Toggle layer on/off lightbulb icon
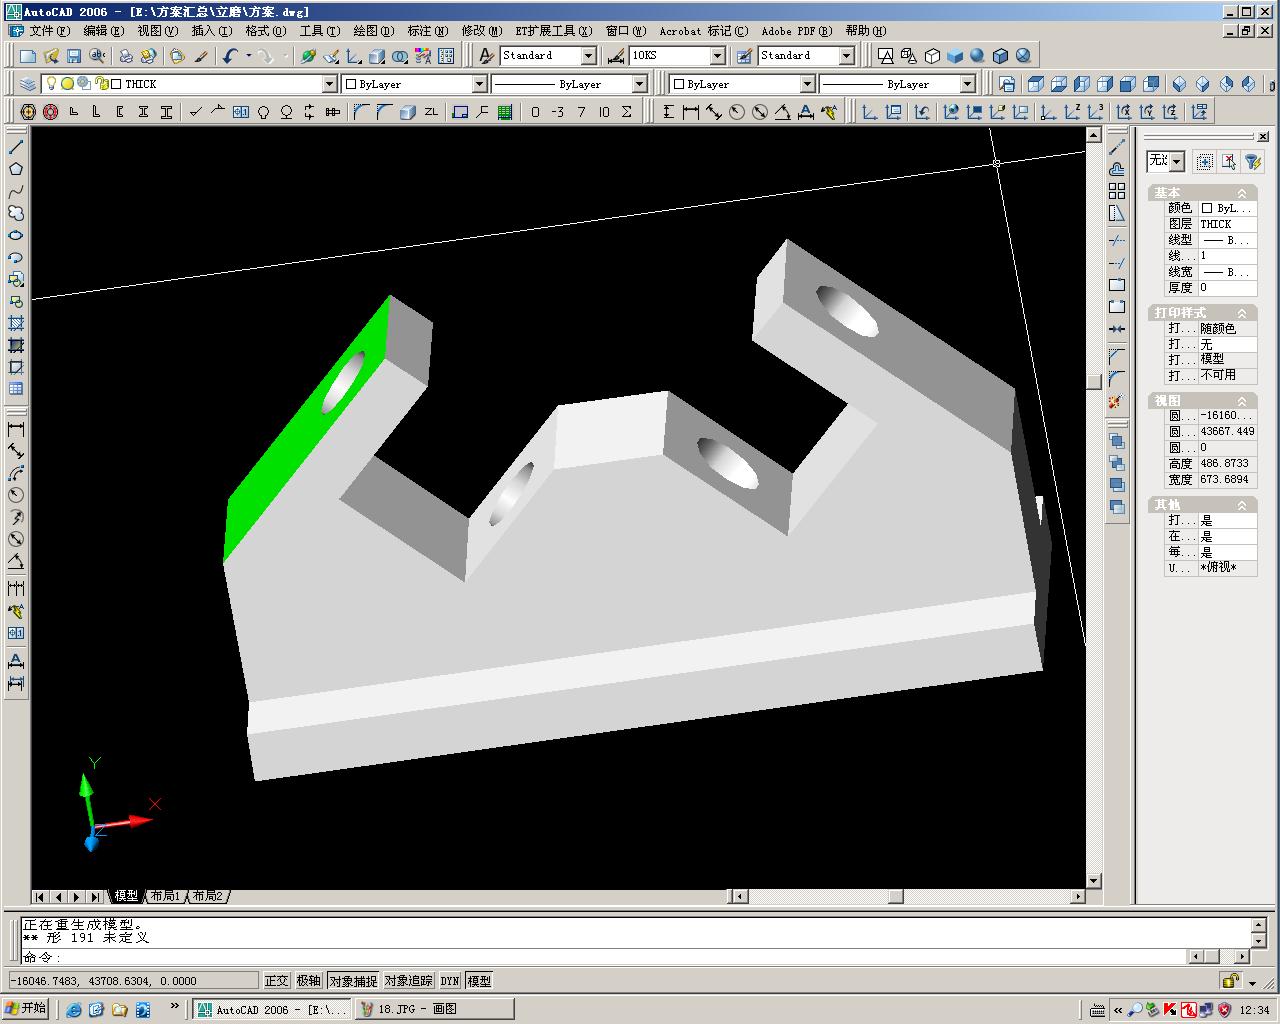 [x=51, y=84]
